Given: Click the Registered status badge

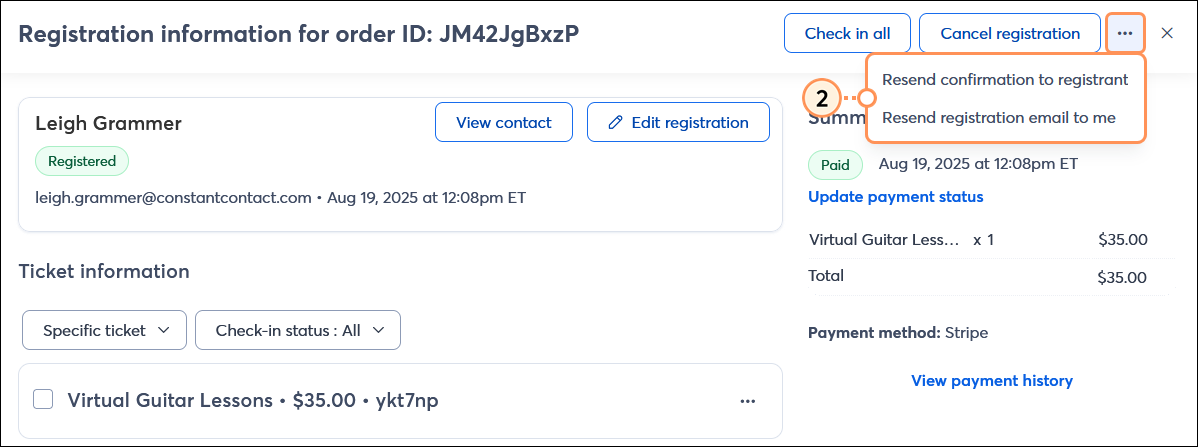Looking at the screenshot, I should point(82,160).
